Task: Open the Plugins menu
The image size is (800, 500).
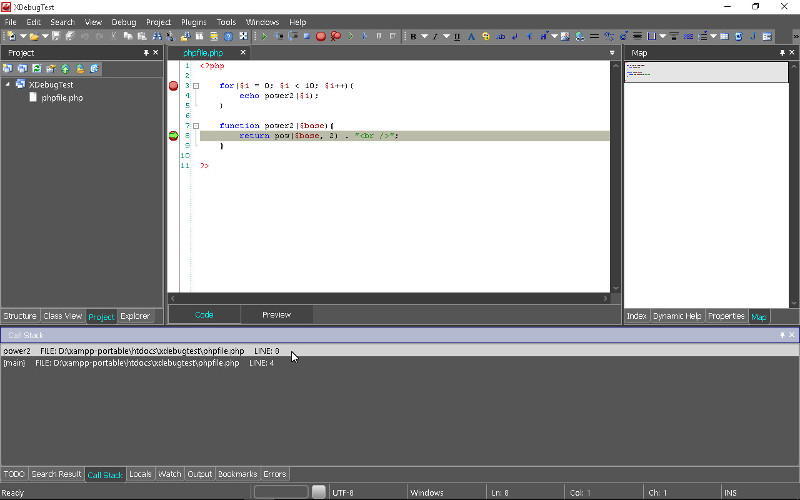Action: point(194,22)
